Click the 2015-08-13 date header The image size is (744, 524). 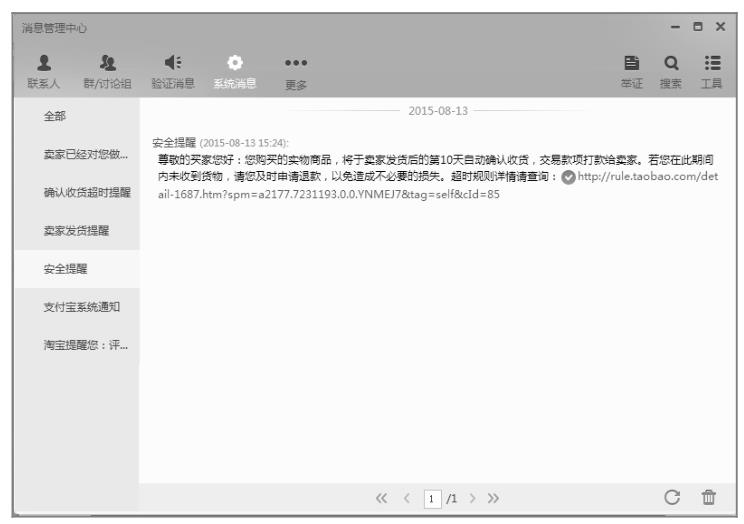438,111
